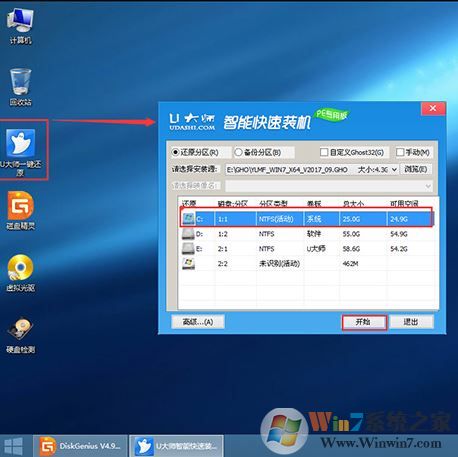Image resolution: width=458 pixels, height=457 pixels.
Task: Select the 55.0G size cell
Action: [x=351, y=234]
